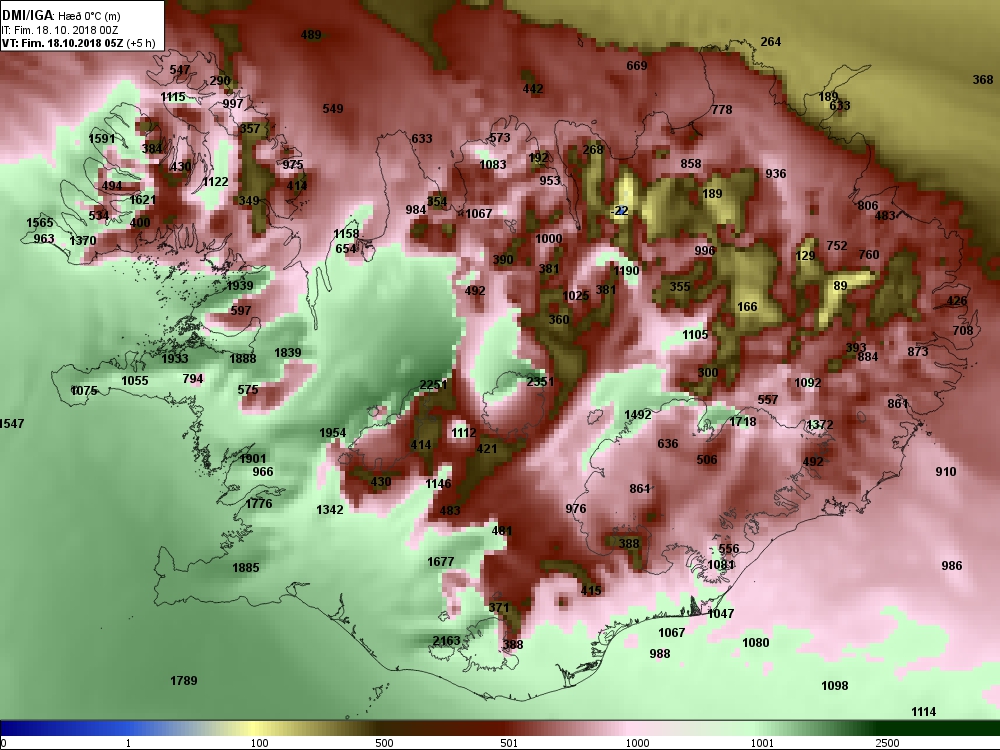Click the value 1591 in the Westfjords
The width and height of the screenshot is (1000, 750).
(x=102, y=138)
